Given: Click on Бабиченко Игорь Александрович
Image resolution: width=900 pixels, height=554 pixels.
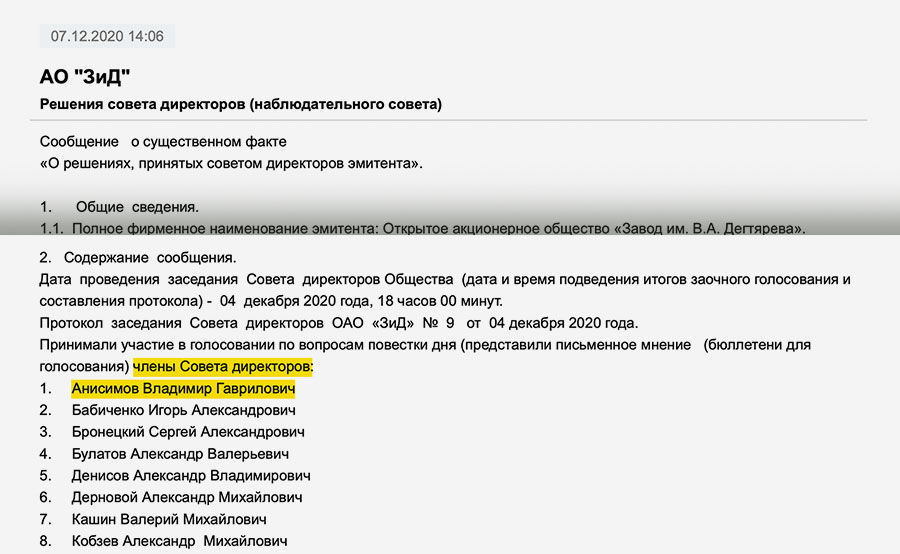Looking at the screenshot, I should [184, 410].
